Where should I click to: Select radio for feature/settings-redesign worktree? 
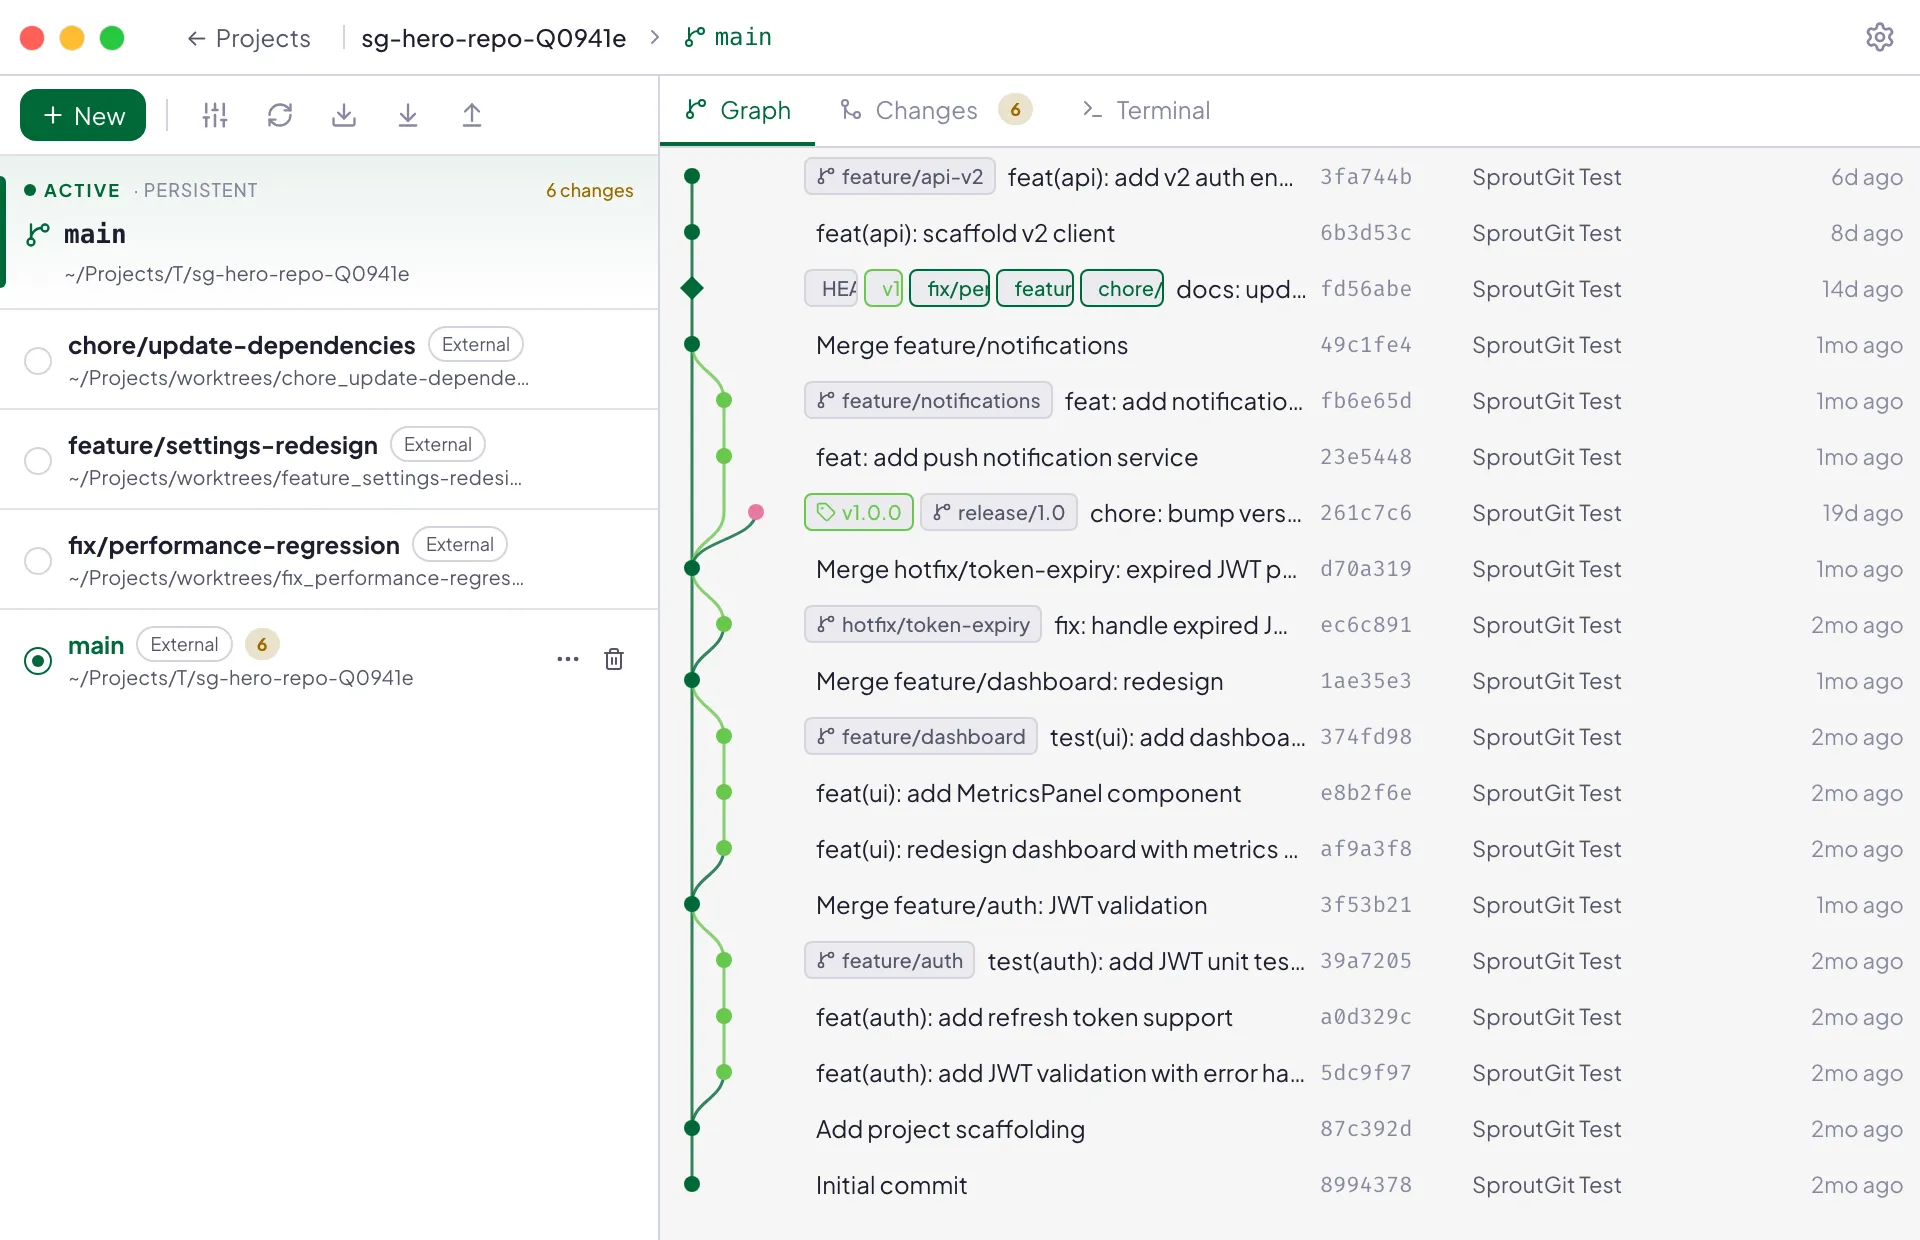[38, 460]
